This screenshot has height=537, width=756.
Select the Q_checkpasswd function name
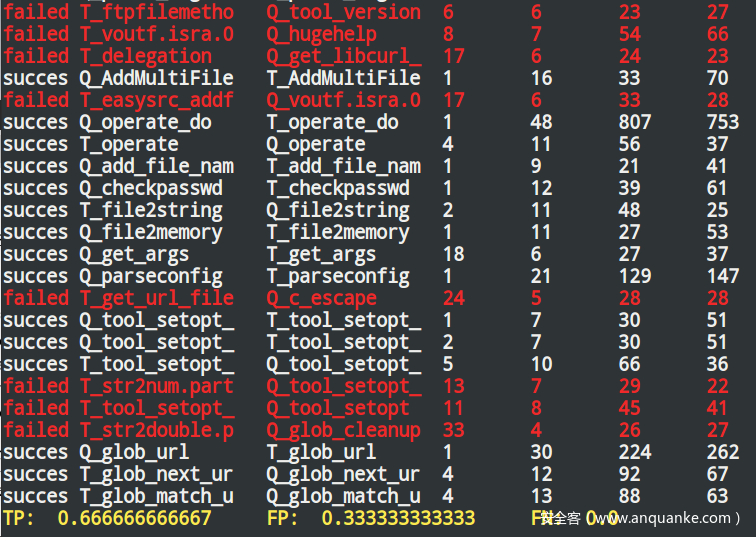[x=151, y=188]
